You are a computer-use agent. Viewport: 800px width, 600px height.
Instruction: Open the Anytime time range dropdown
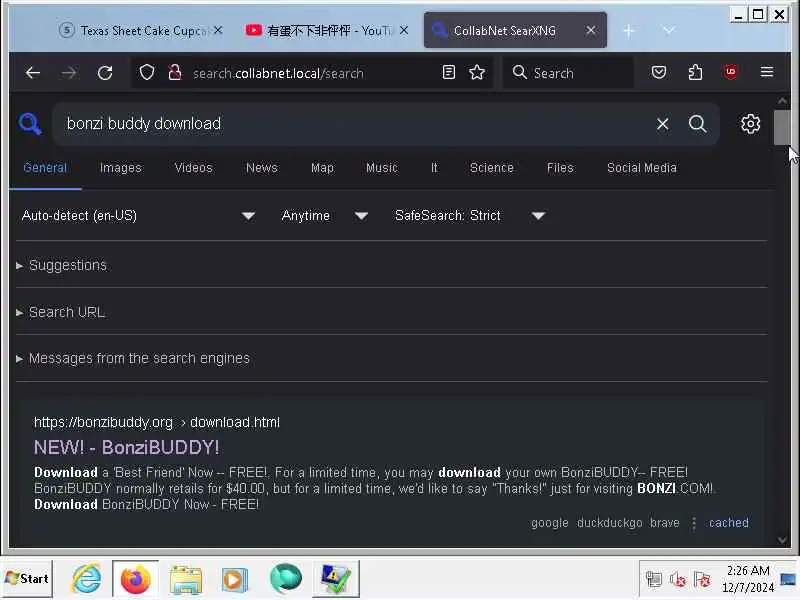click(x=324, y=216)
